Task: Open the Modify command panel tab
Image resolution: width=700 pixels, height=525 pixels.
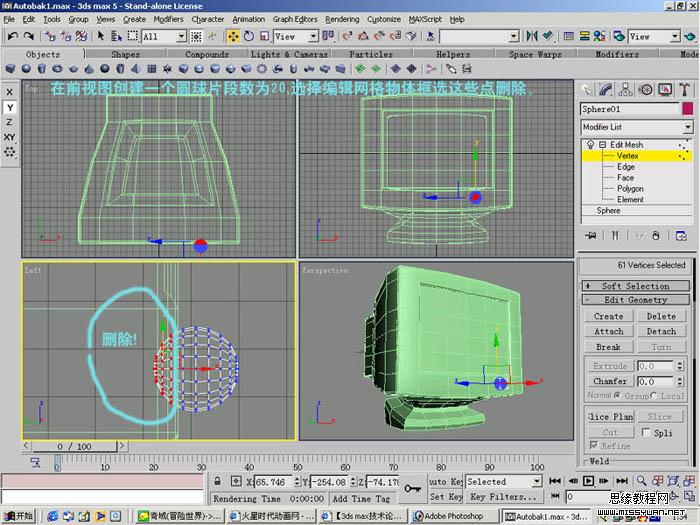Action: click(x=605, y=90)
